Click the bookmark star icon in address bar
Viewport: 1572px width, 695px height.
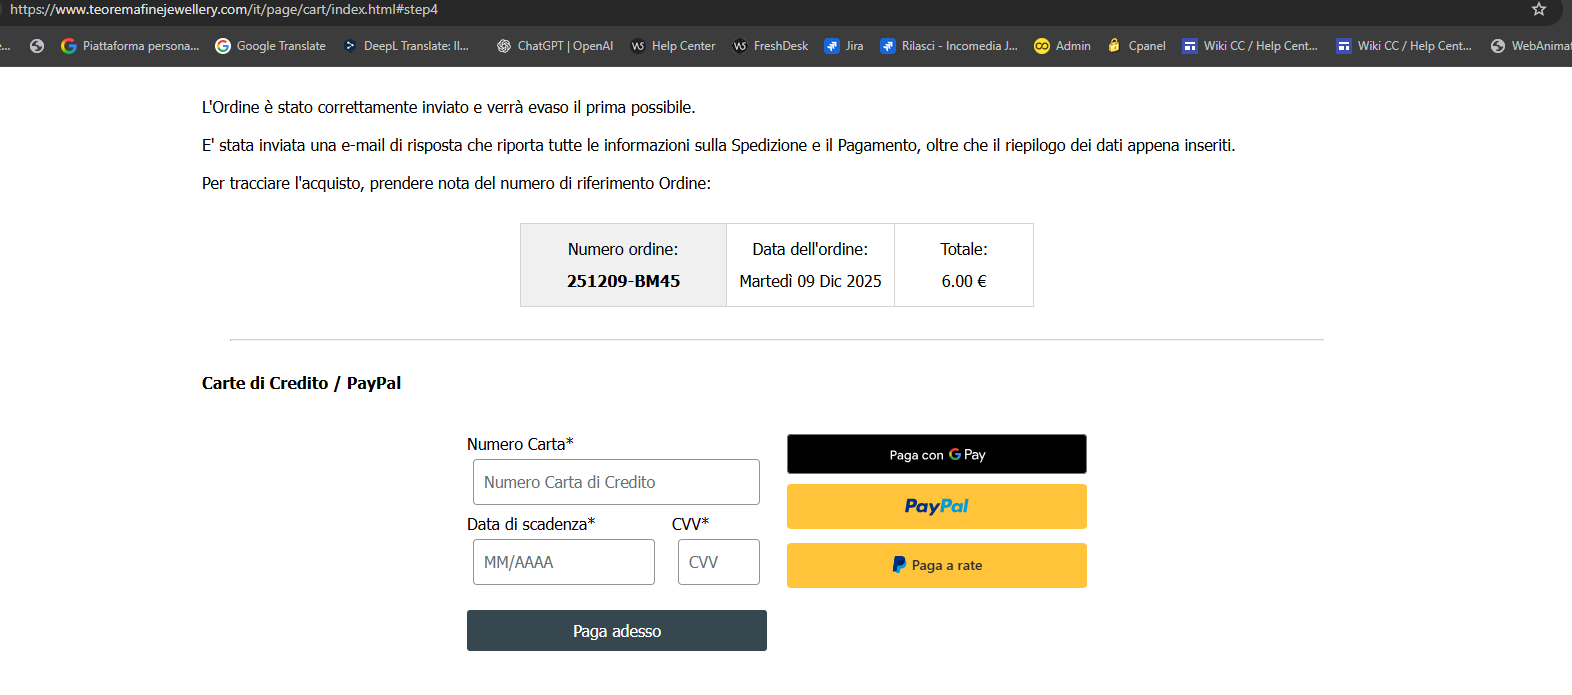click(x=1538, y=10)
